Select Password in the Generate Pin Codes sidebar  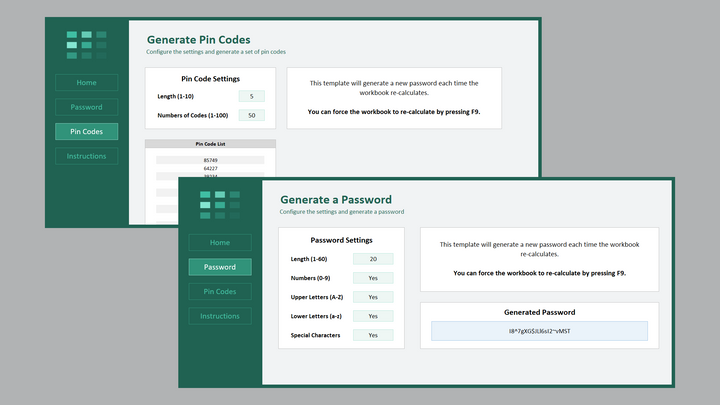click(x=86, y=107)
